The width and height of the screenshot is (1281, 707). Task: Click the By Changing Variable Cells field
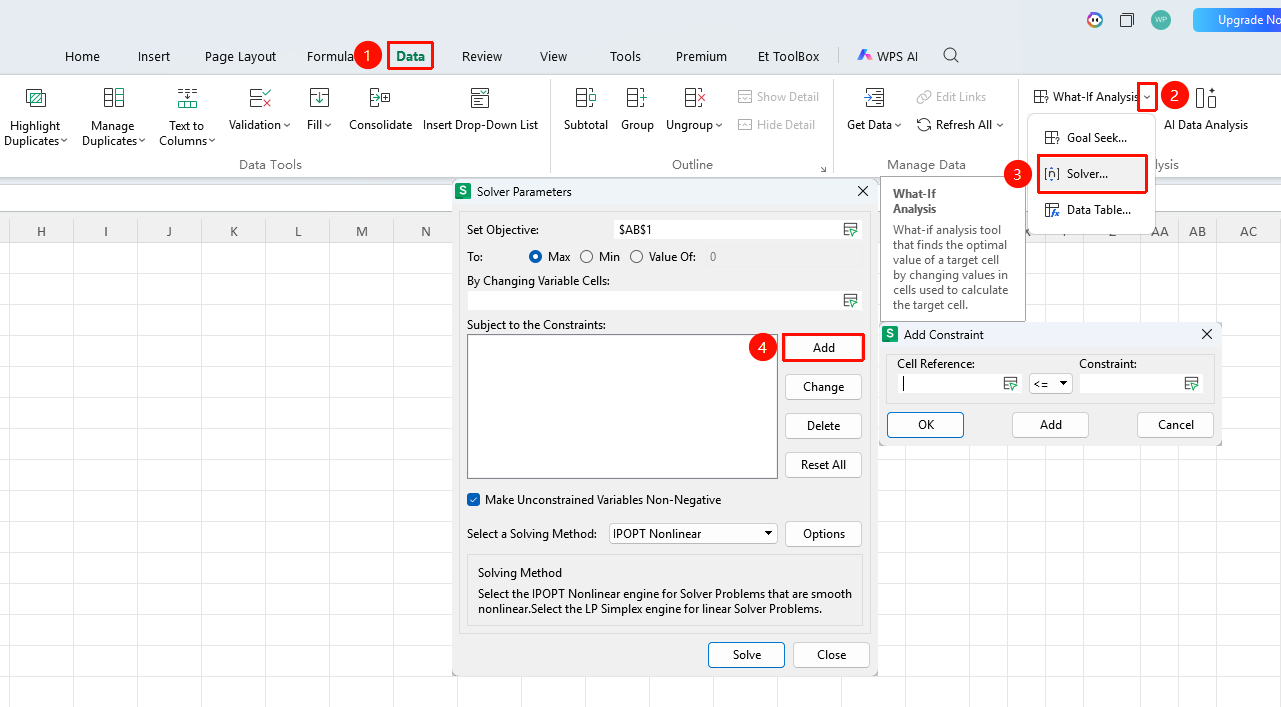(x=654, y=300)
